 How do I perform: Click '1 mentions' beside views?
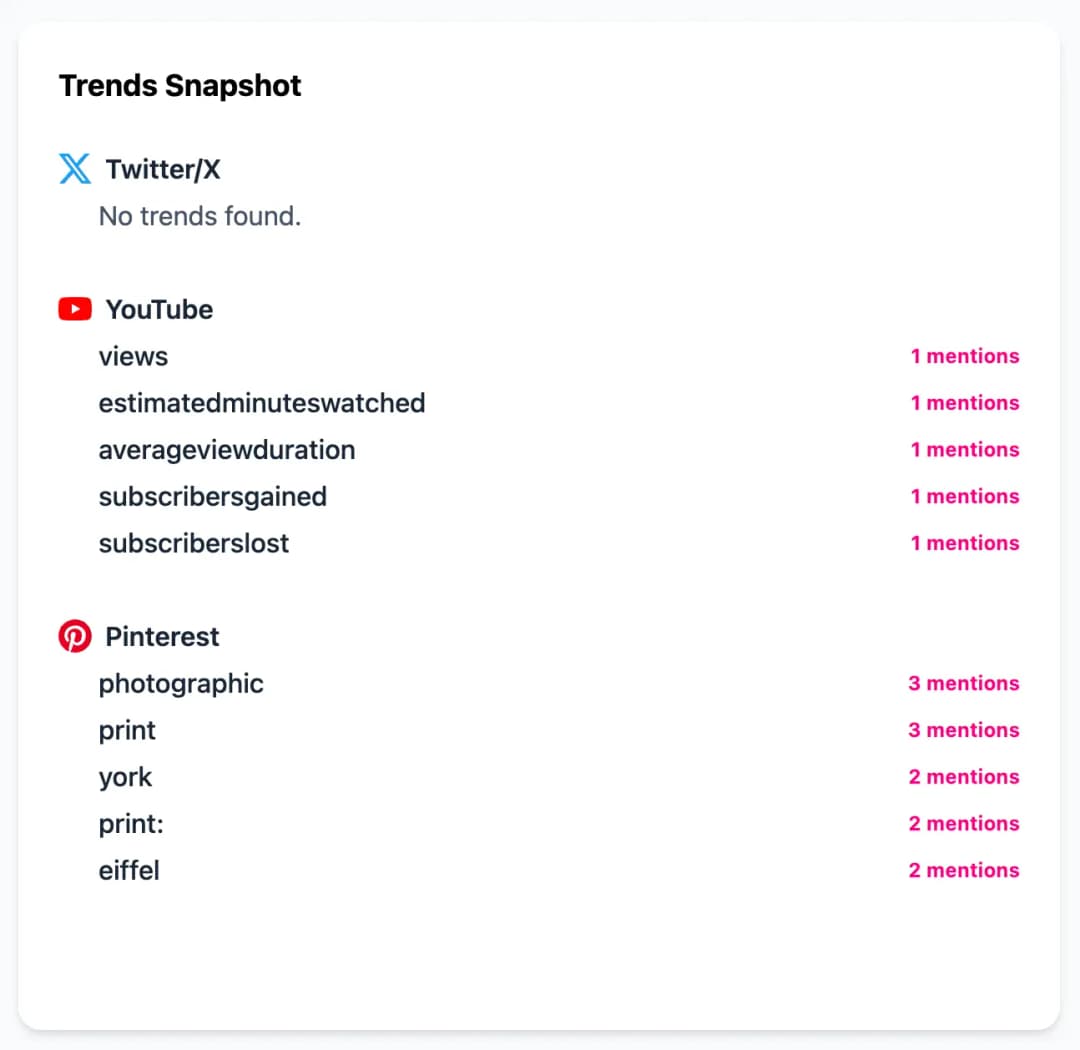965,356
